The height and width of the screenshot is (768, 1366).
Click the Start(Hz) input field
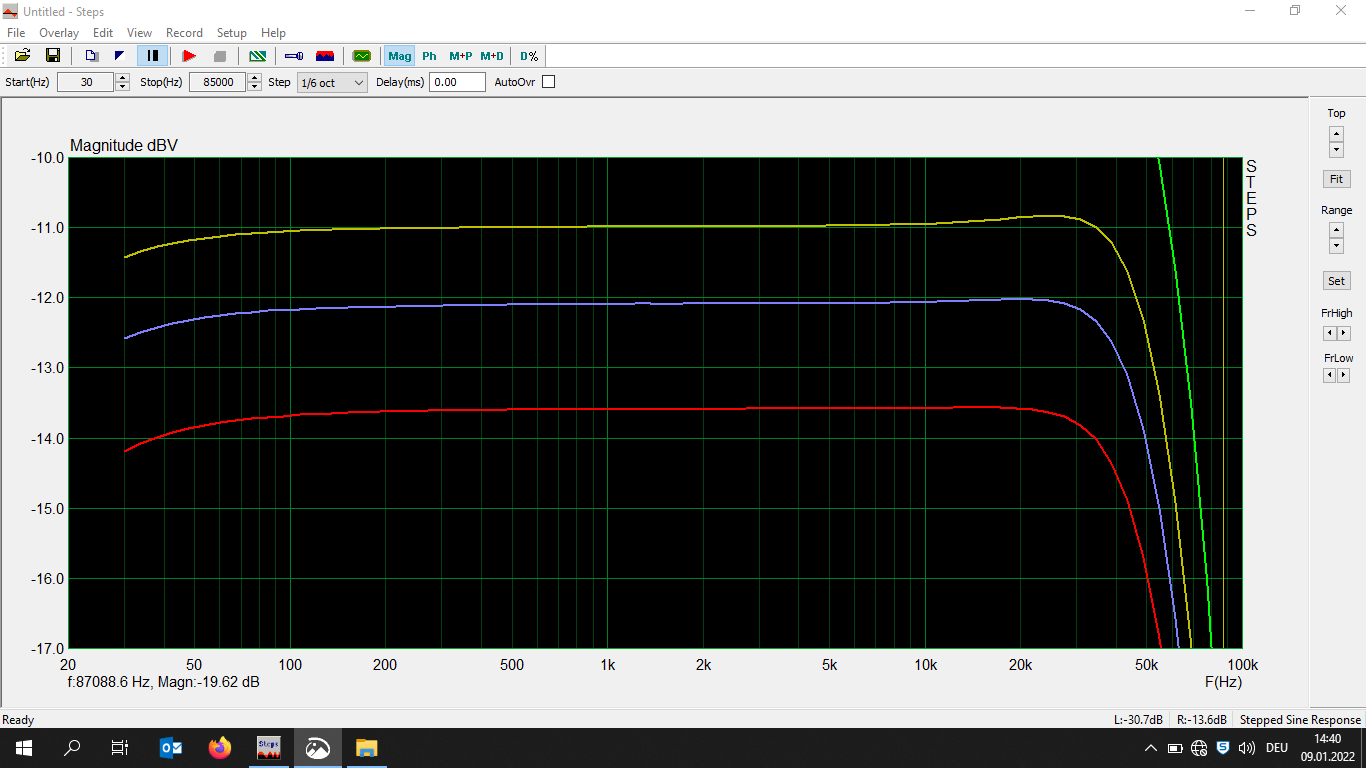tap(86, 82)
